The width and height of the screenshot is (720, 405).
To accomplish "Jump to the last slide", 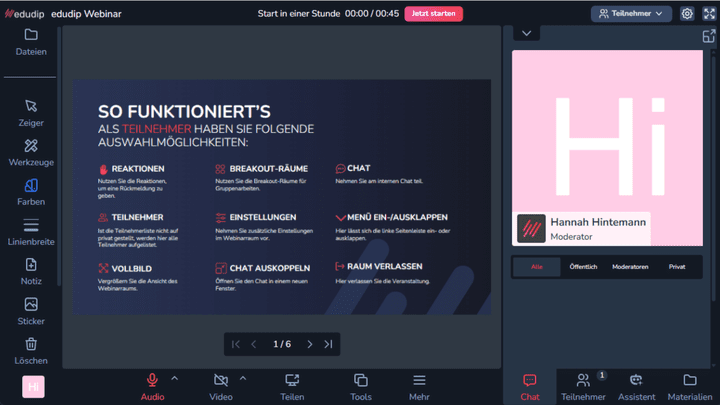I will (328, 344).
